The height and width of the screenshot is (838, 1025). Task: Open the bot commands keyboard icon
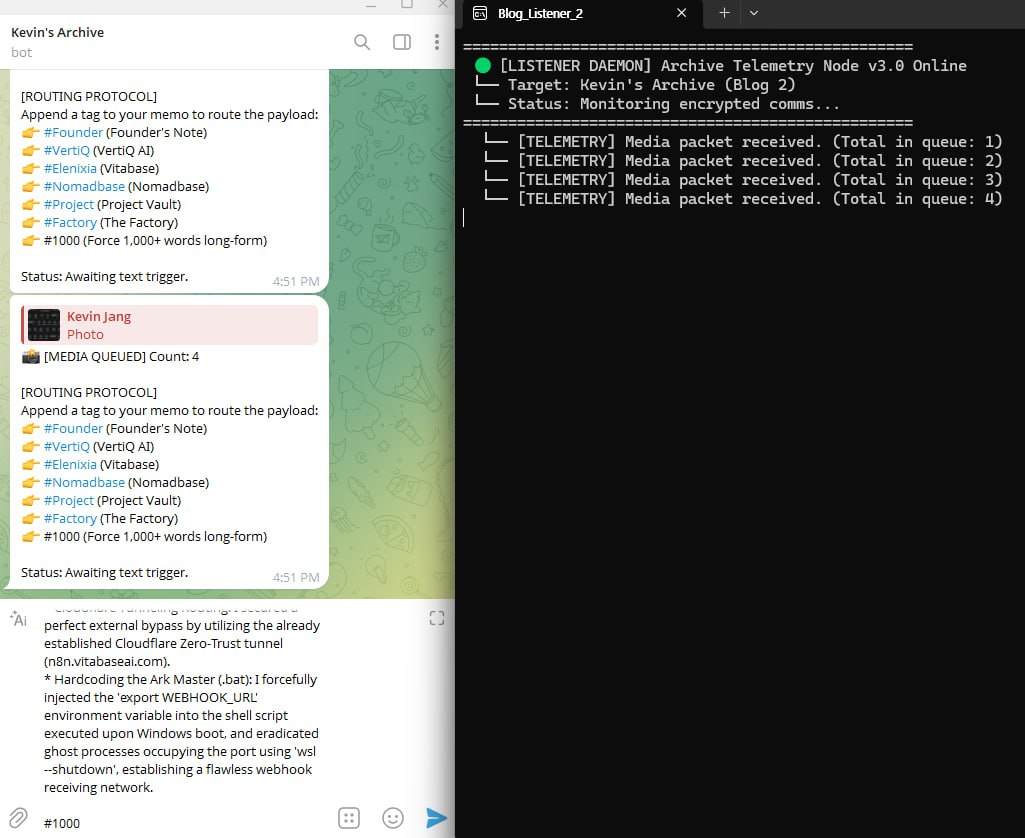click(348, 818)
